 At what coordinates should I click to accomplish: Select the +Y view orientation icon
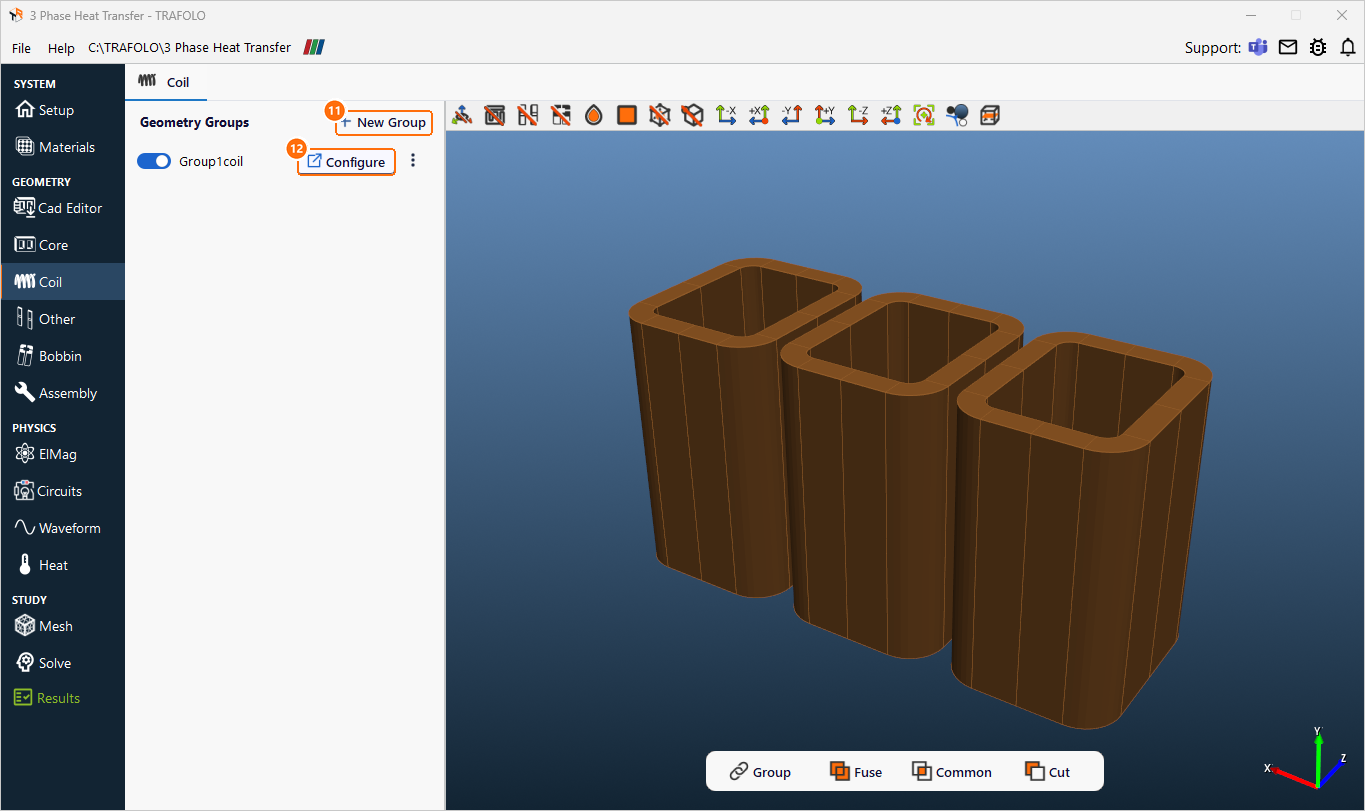click(825, 115)
